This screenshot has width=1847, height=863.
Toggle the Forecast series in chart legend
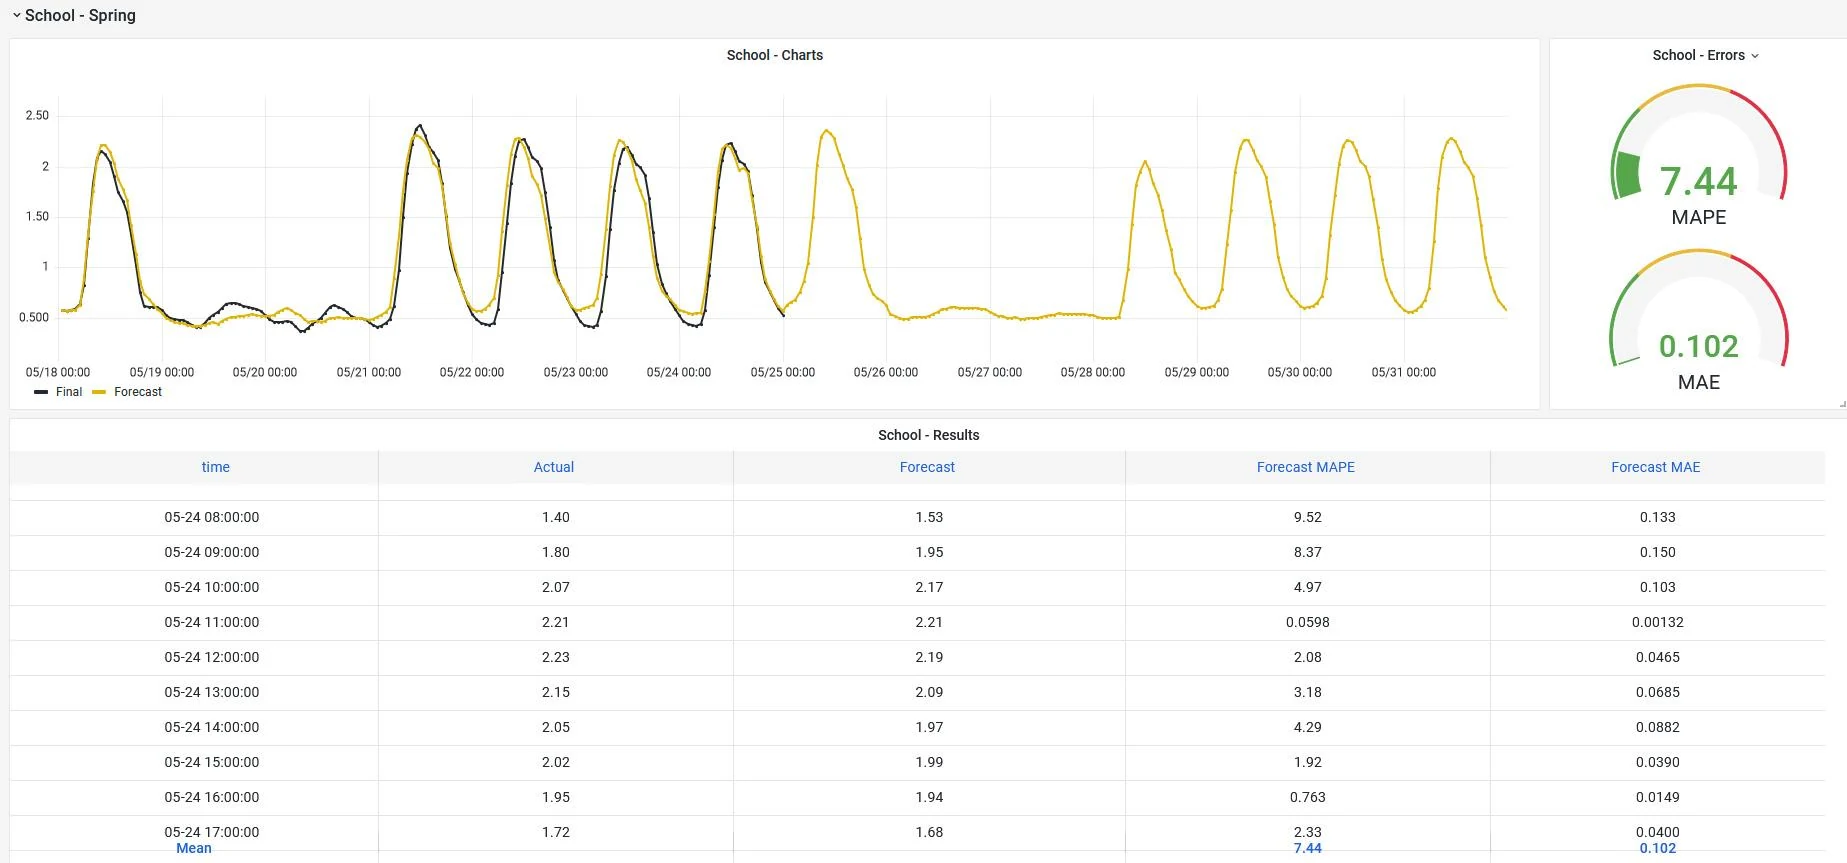[138, 392]
